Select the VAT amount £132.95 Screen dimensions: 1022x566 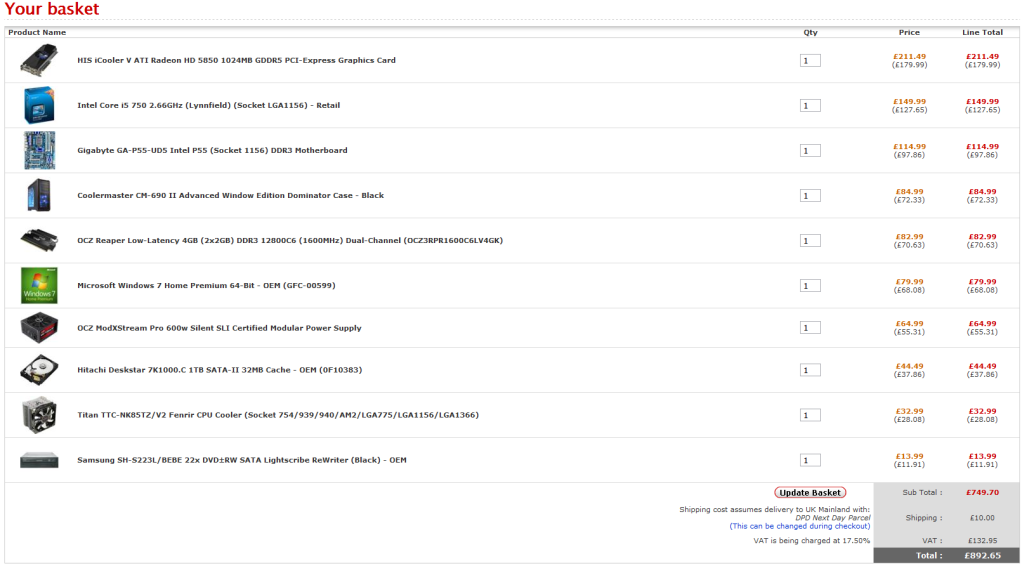[x=982, y=541]
